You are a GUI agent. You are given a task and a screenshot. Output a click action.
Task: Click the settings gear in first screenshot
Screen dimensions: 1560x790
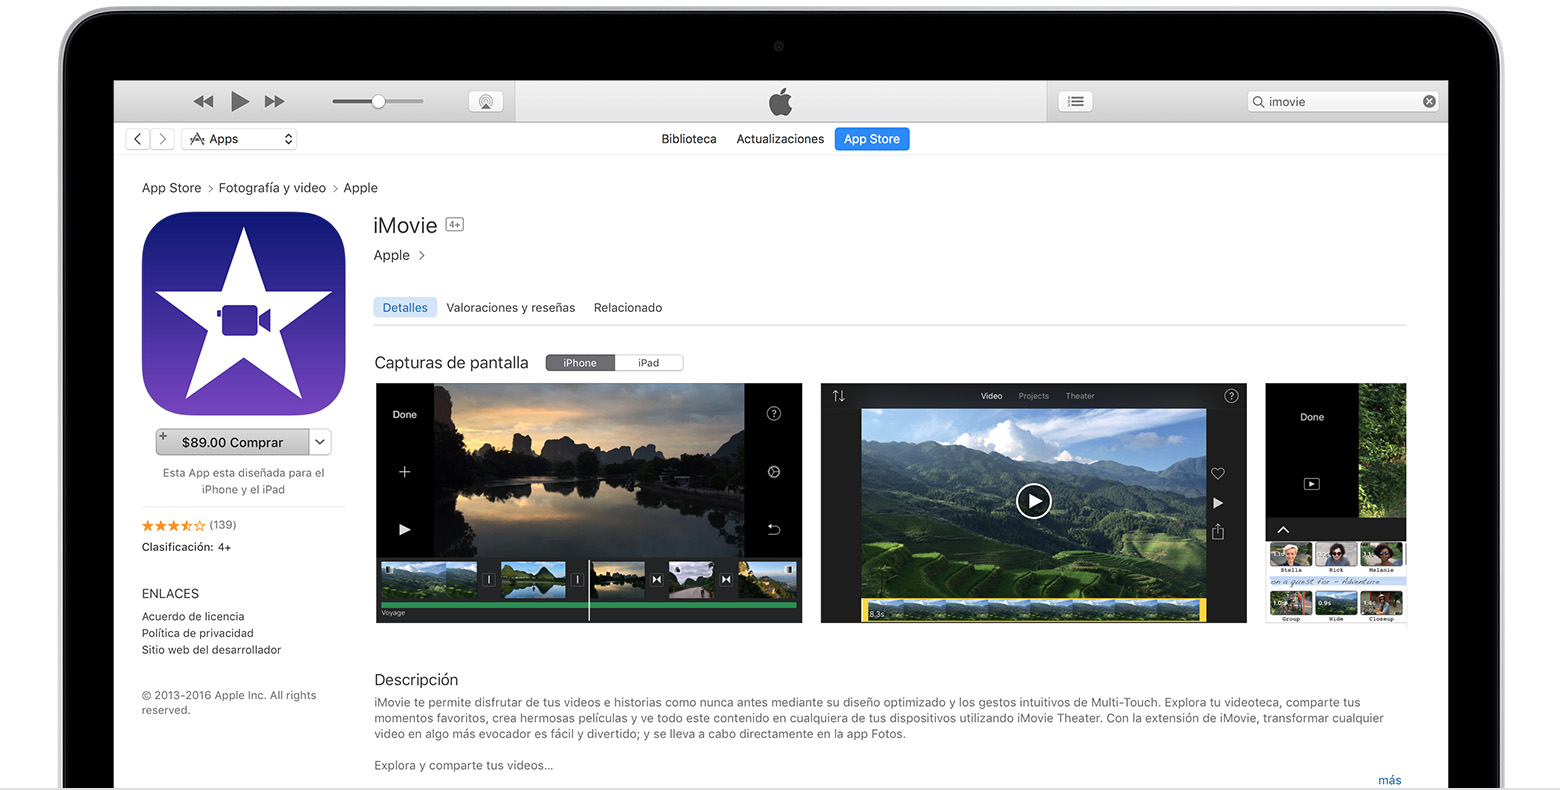774,472
